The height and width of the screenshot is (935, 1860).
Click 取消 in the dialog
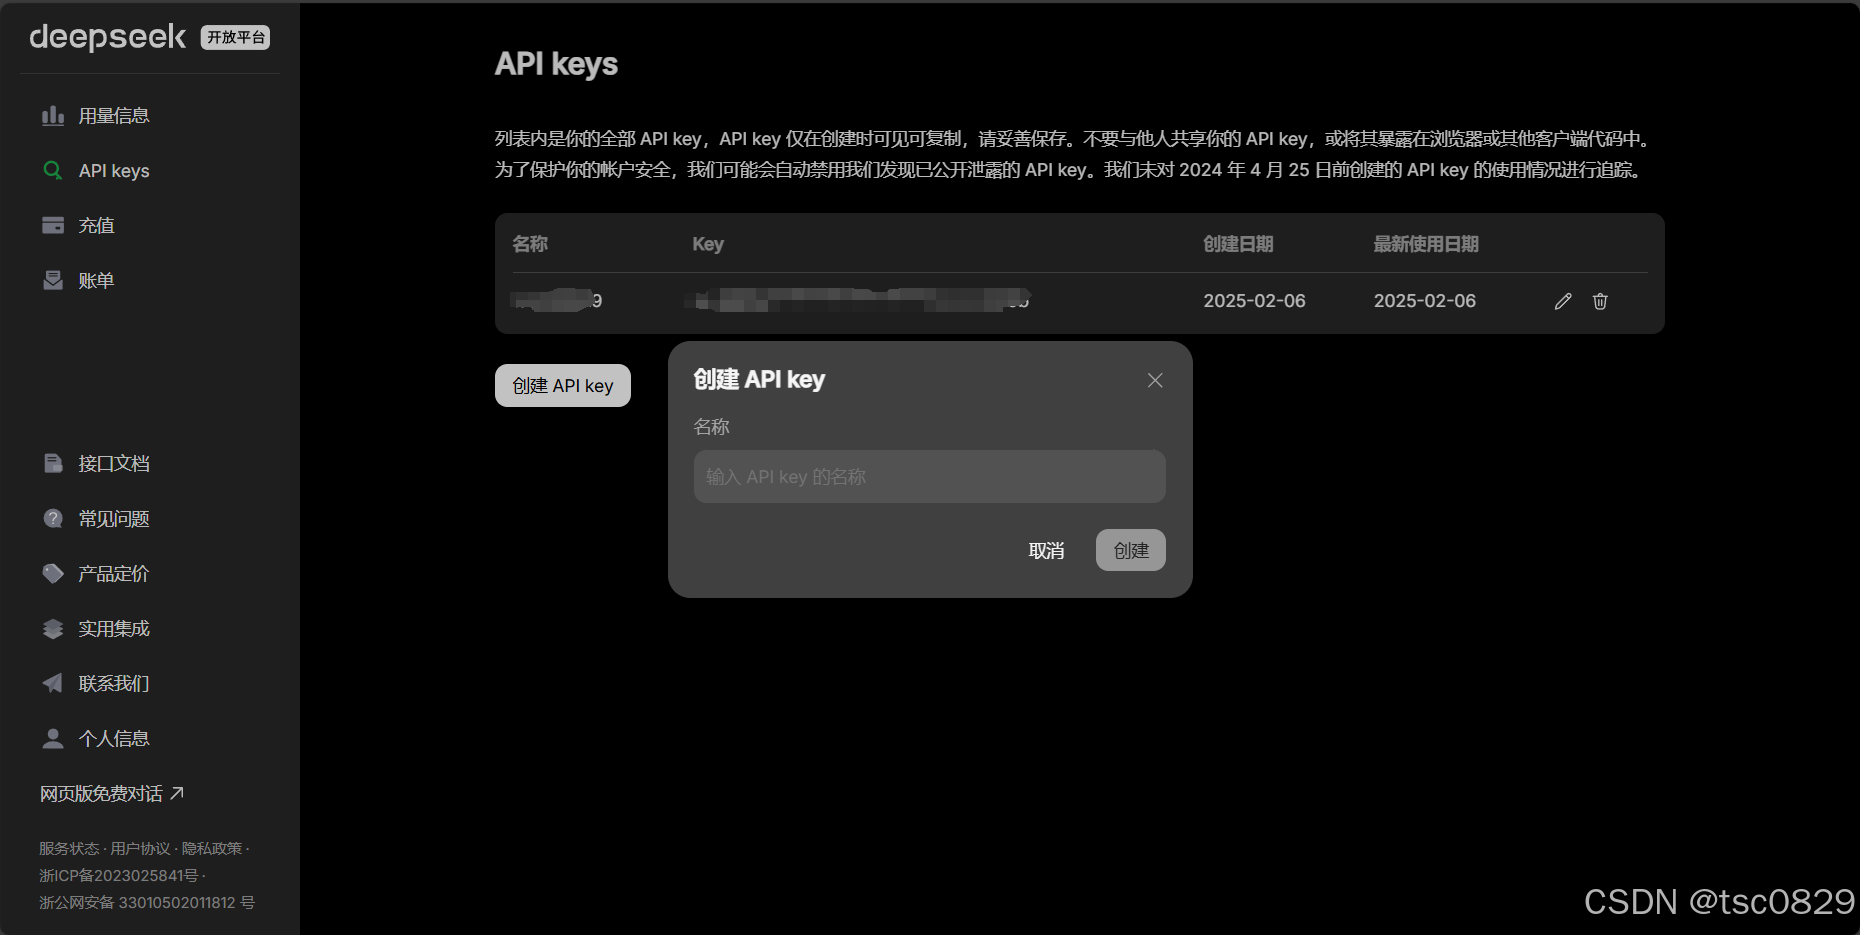point(1047,551)
